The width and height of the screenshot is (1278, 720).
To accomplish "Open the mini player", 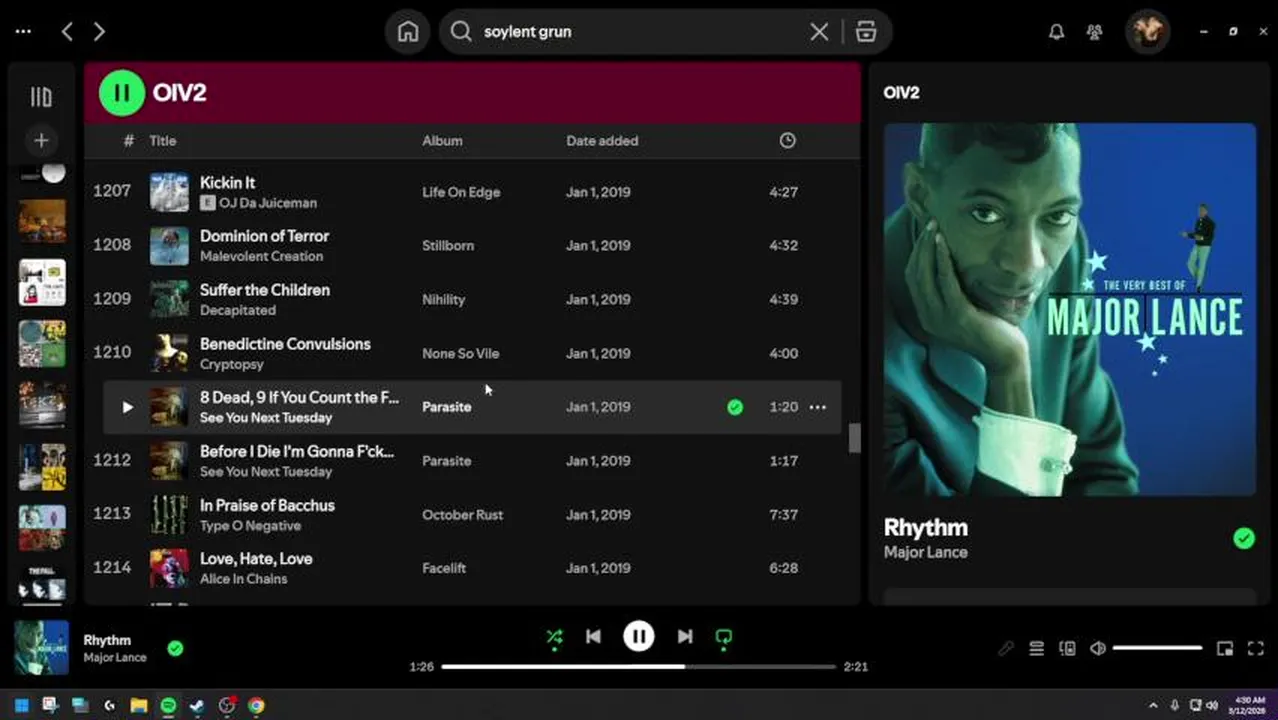I will point(1225,648).
